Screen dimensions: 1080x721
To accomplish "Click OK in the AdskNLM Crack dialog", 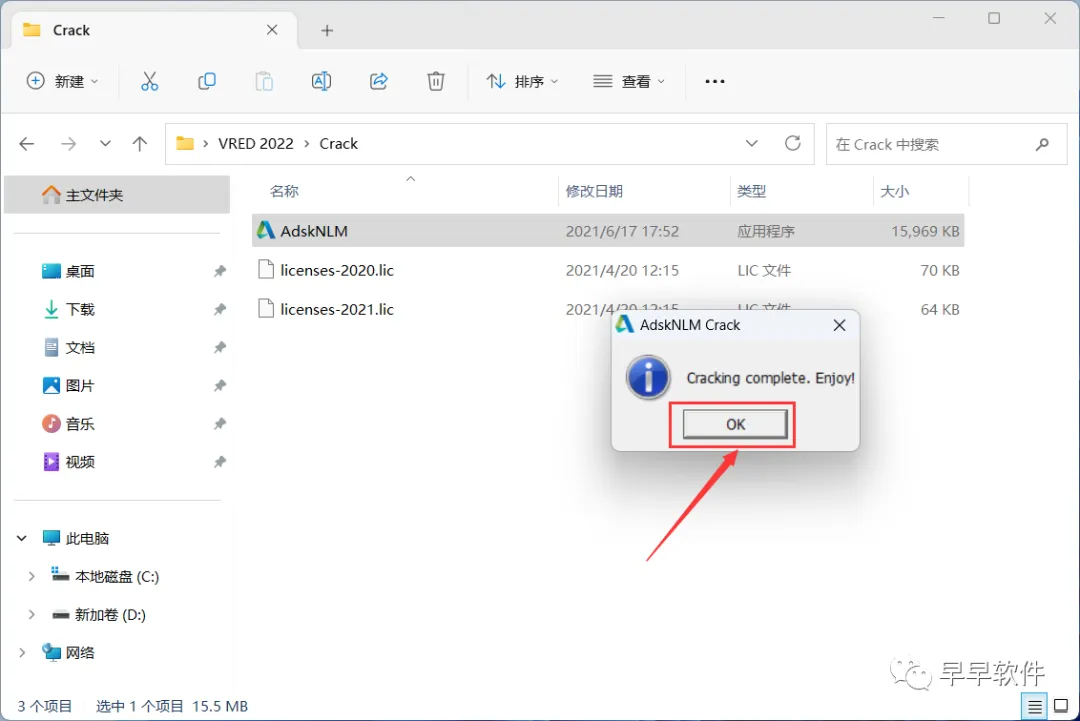I will (735, 424).
